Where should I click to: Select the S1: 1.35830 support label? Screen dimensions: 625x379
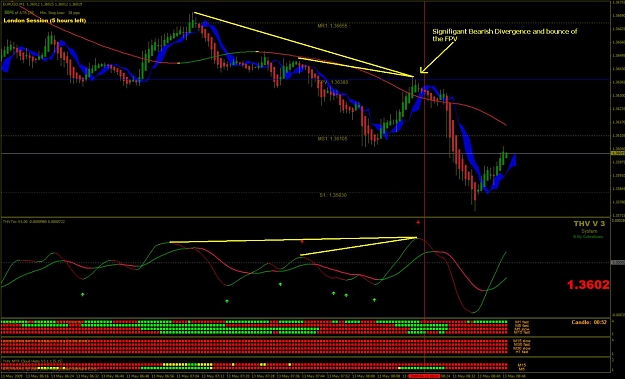point(333,195)
